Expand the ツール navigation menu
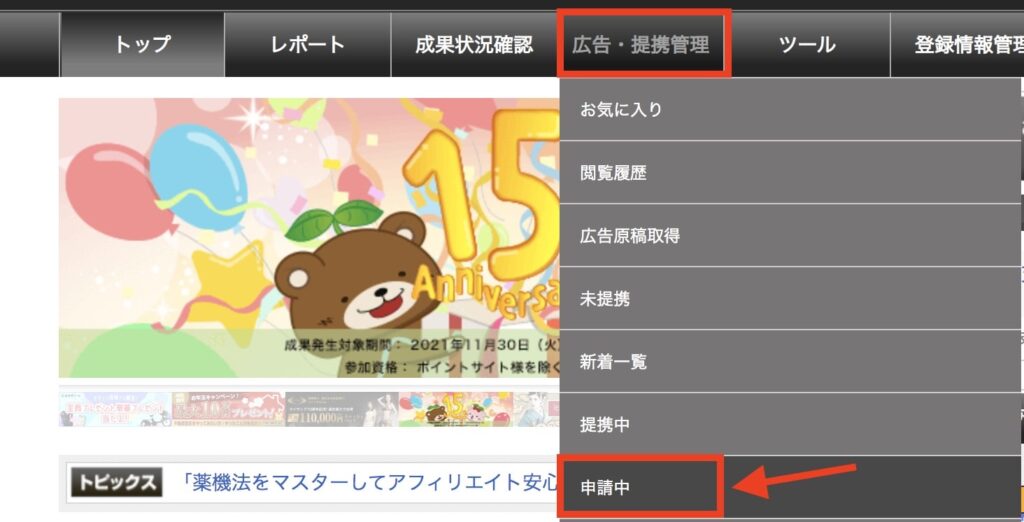Screen dimensions: 1024x522 [x=807, y=44]
